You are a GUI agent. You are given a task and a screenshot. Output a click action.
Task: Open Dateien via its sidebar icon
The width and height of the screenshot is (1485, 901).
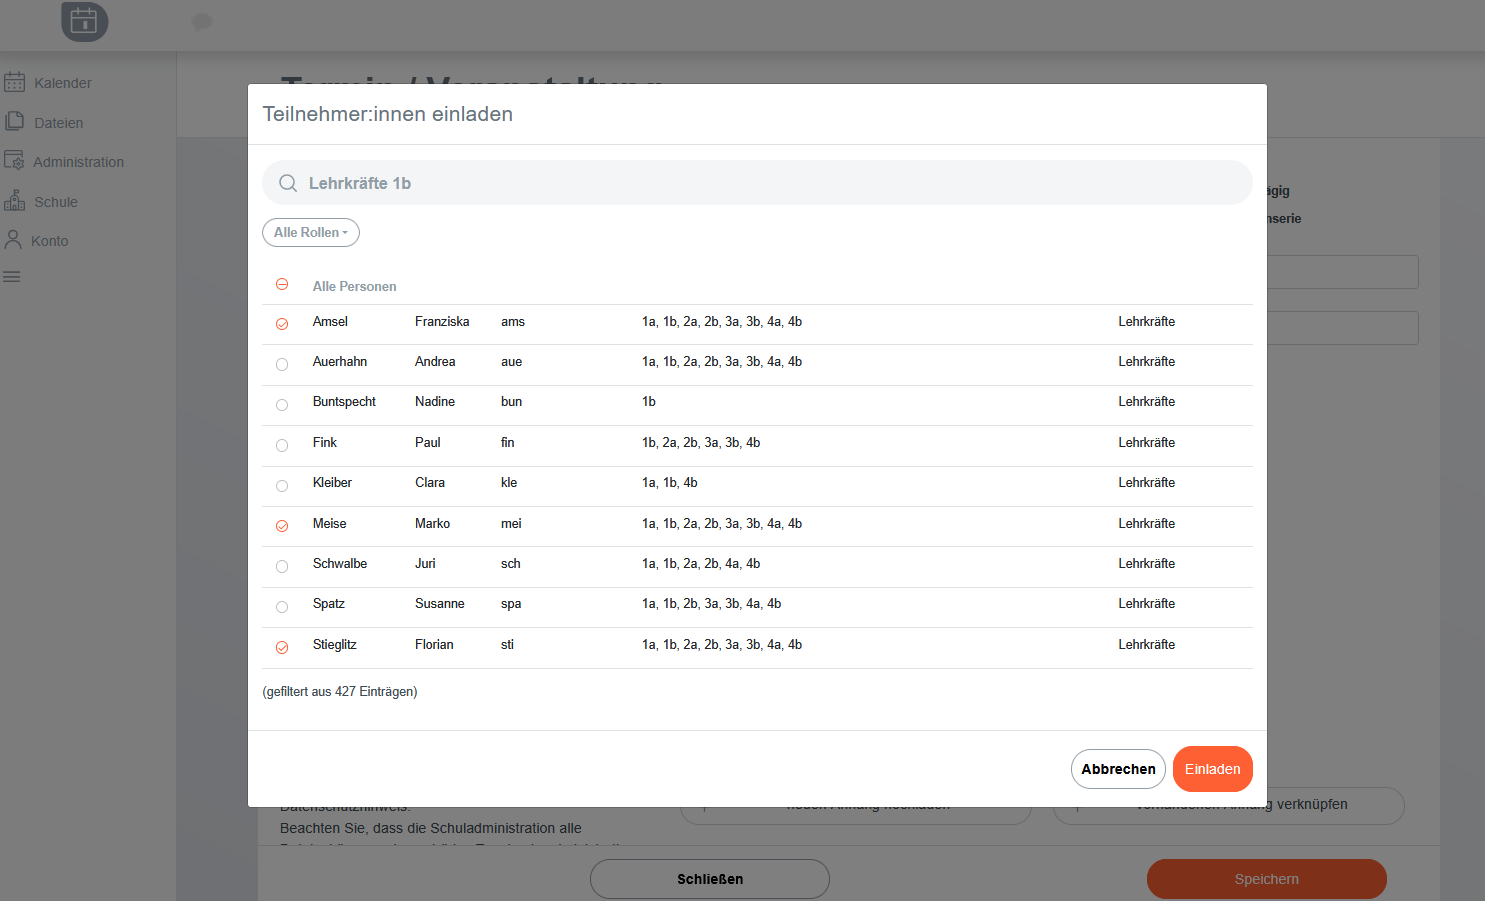point(14,121)
